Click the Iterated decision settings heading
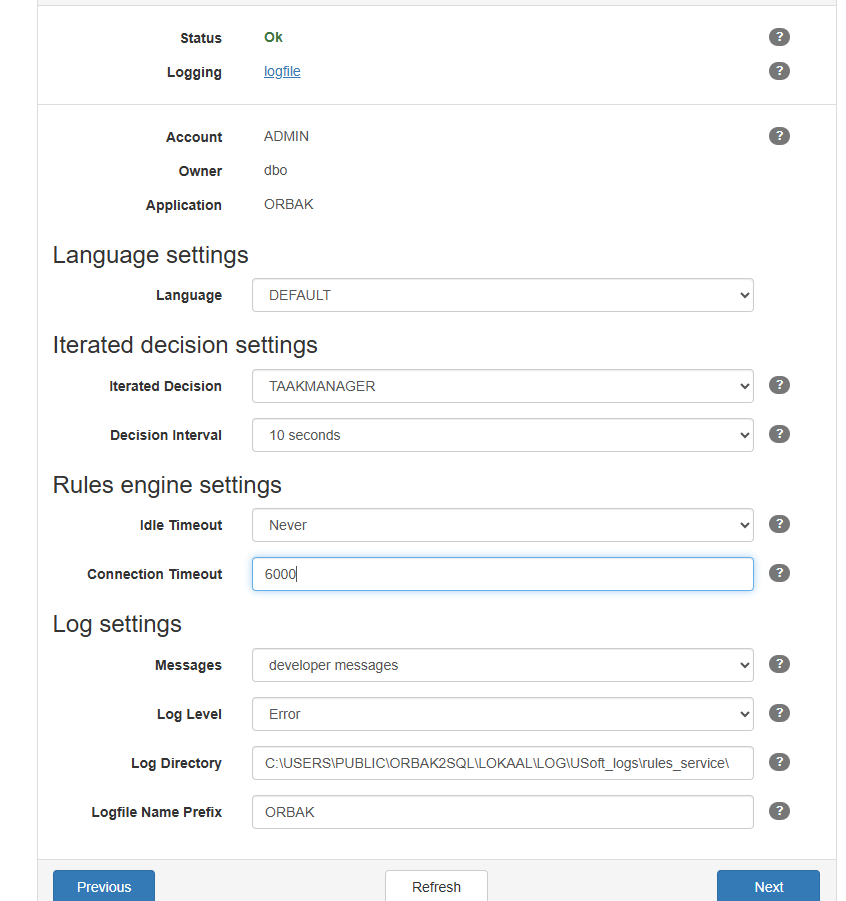The width and height of the screenshot is (846, 901). 185,345
